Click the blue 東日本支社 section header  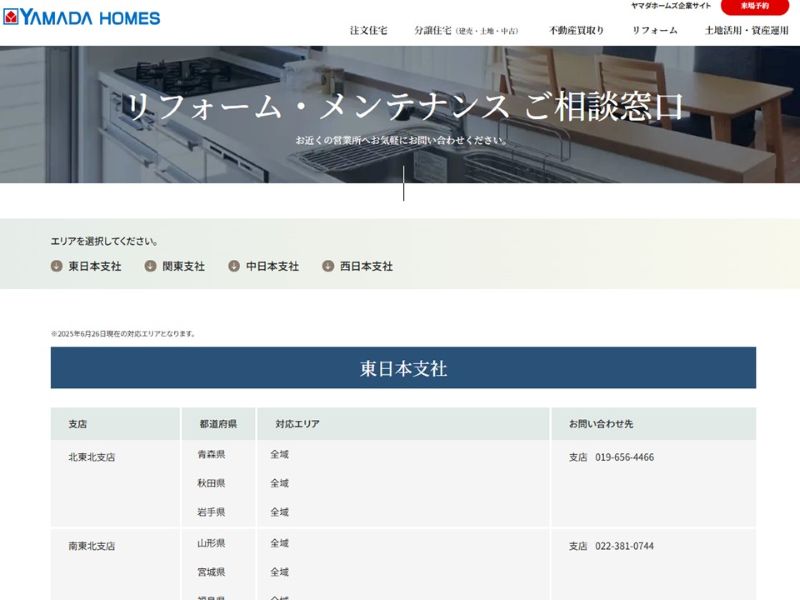(403, 368)
